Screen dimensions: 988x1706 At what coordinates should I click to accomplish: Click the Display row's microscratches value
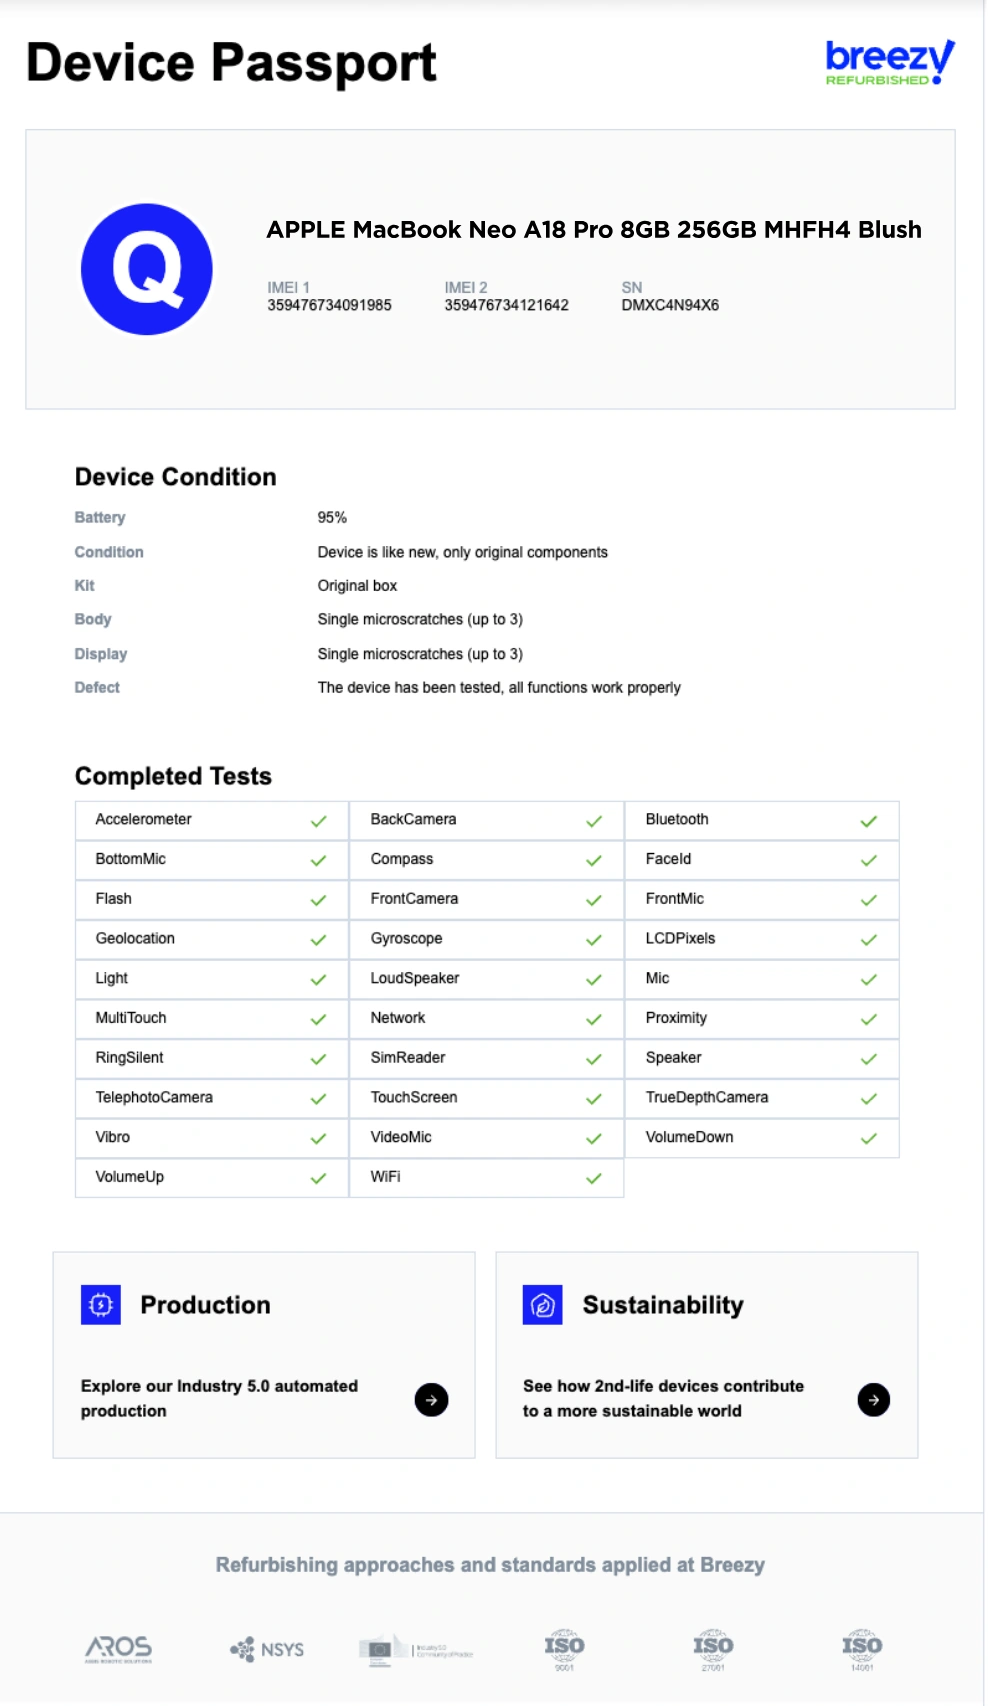(420, 654)
